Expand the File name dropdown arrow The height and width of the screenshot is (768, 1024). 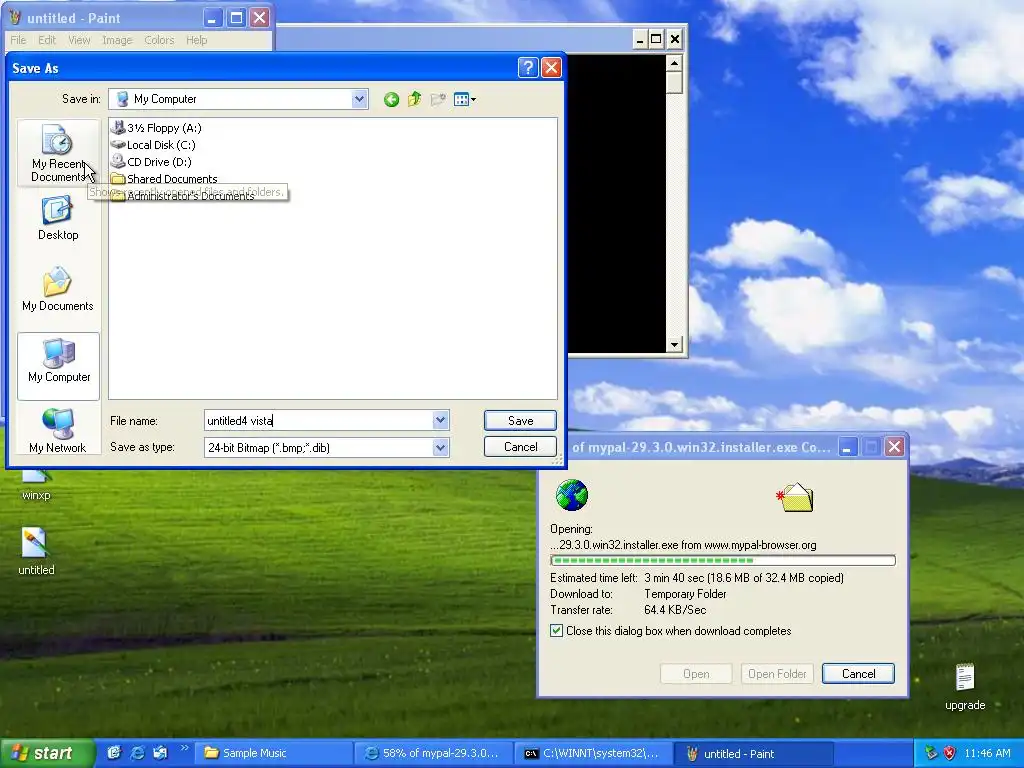pyautogui.click(x=440, y=421)
